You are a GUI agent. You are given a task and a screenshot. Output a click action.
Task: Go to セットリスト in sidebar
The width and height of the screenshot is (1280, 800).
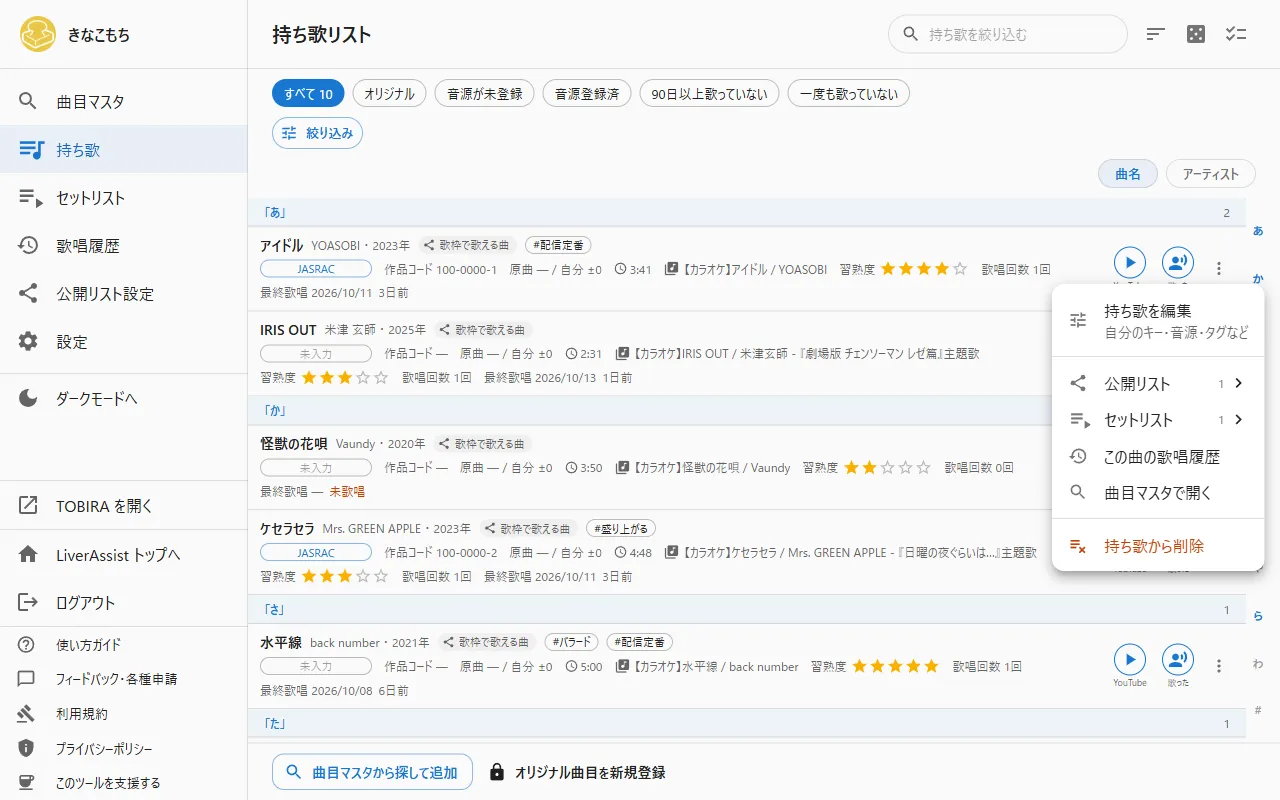tap(123, 197)
